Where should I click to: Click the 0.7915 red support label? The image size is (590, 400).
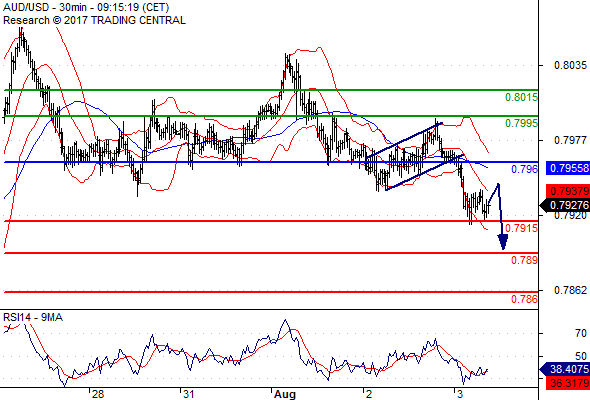click(x=521, y=228)
